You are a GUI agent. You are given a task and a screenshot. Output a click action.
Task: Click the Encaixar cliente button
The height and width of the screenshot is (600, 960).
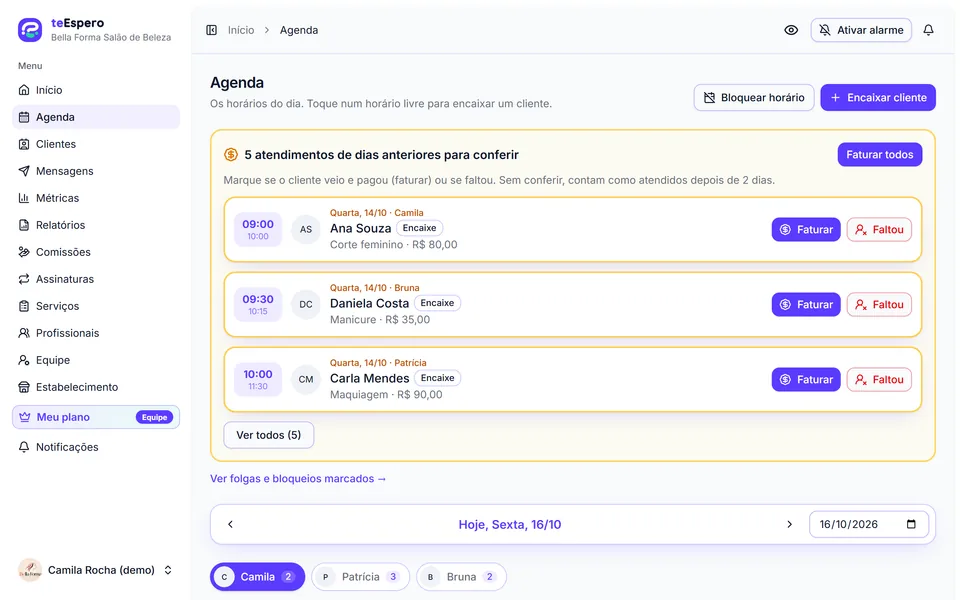point(878,97)
